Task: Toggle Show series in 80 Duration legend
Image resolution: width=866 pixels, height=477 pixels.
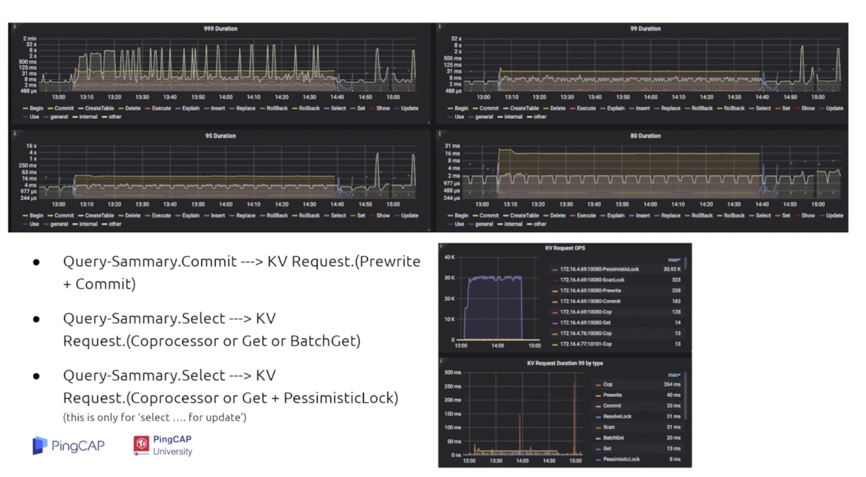Action: click(804, 216)
